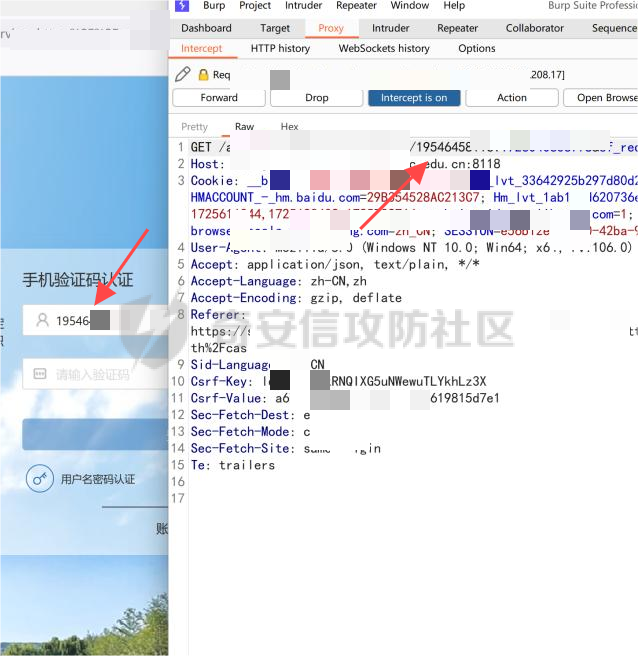638x656 pixels.
Task: Open the Repeater menu in the menu bar
Action: [x=356, y=5]
